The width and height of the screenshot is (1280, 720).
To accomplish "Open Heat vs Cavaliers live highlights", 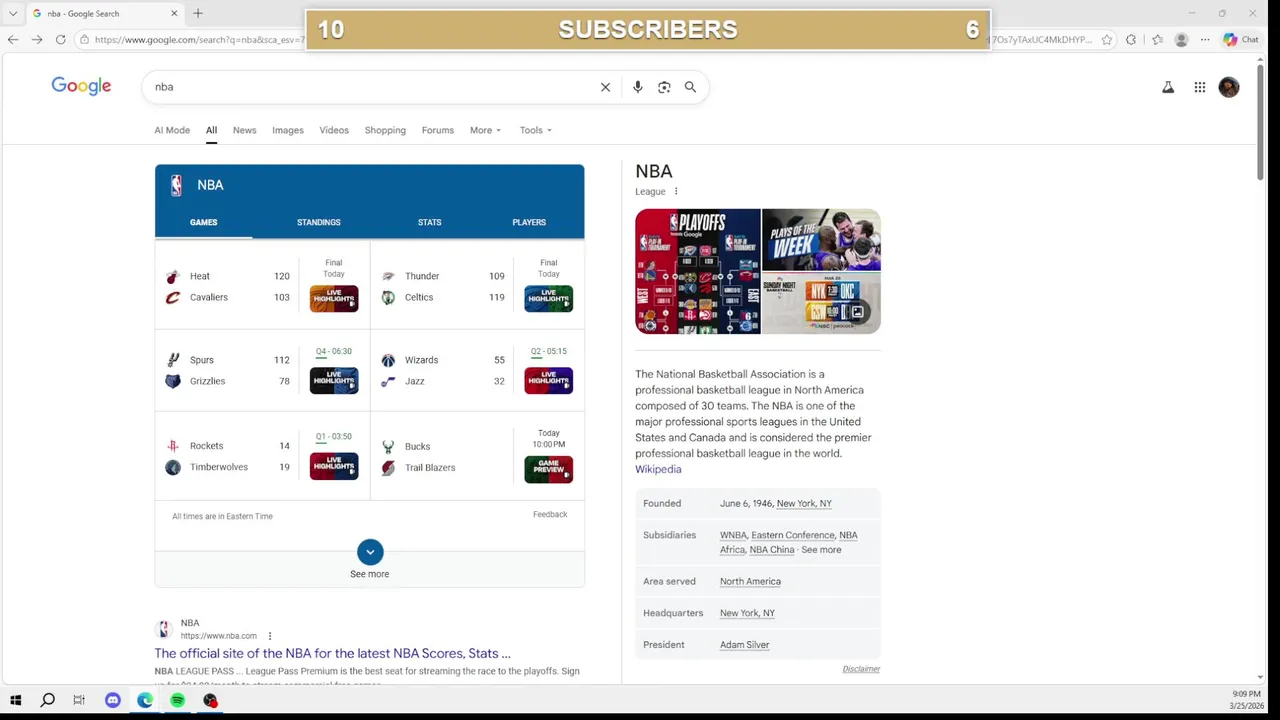I will [334, 298].
